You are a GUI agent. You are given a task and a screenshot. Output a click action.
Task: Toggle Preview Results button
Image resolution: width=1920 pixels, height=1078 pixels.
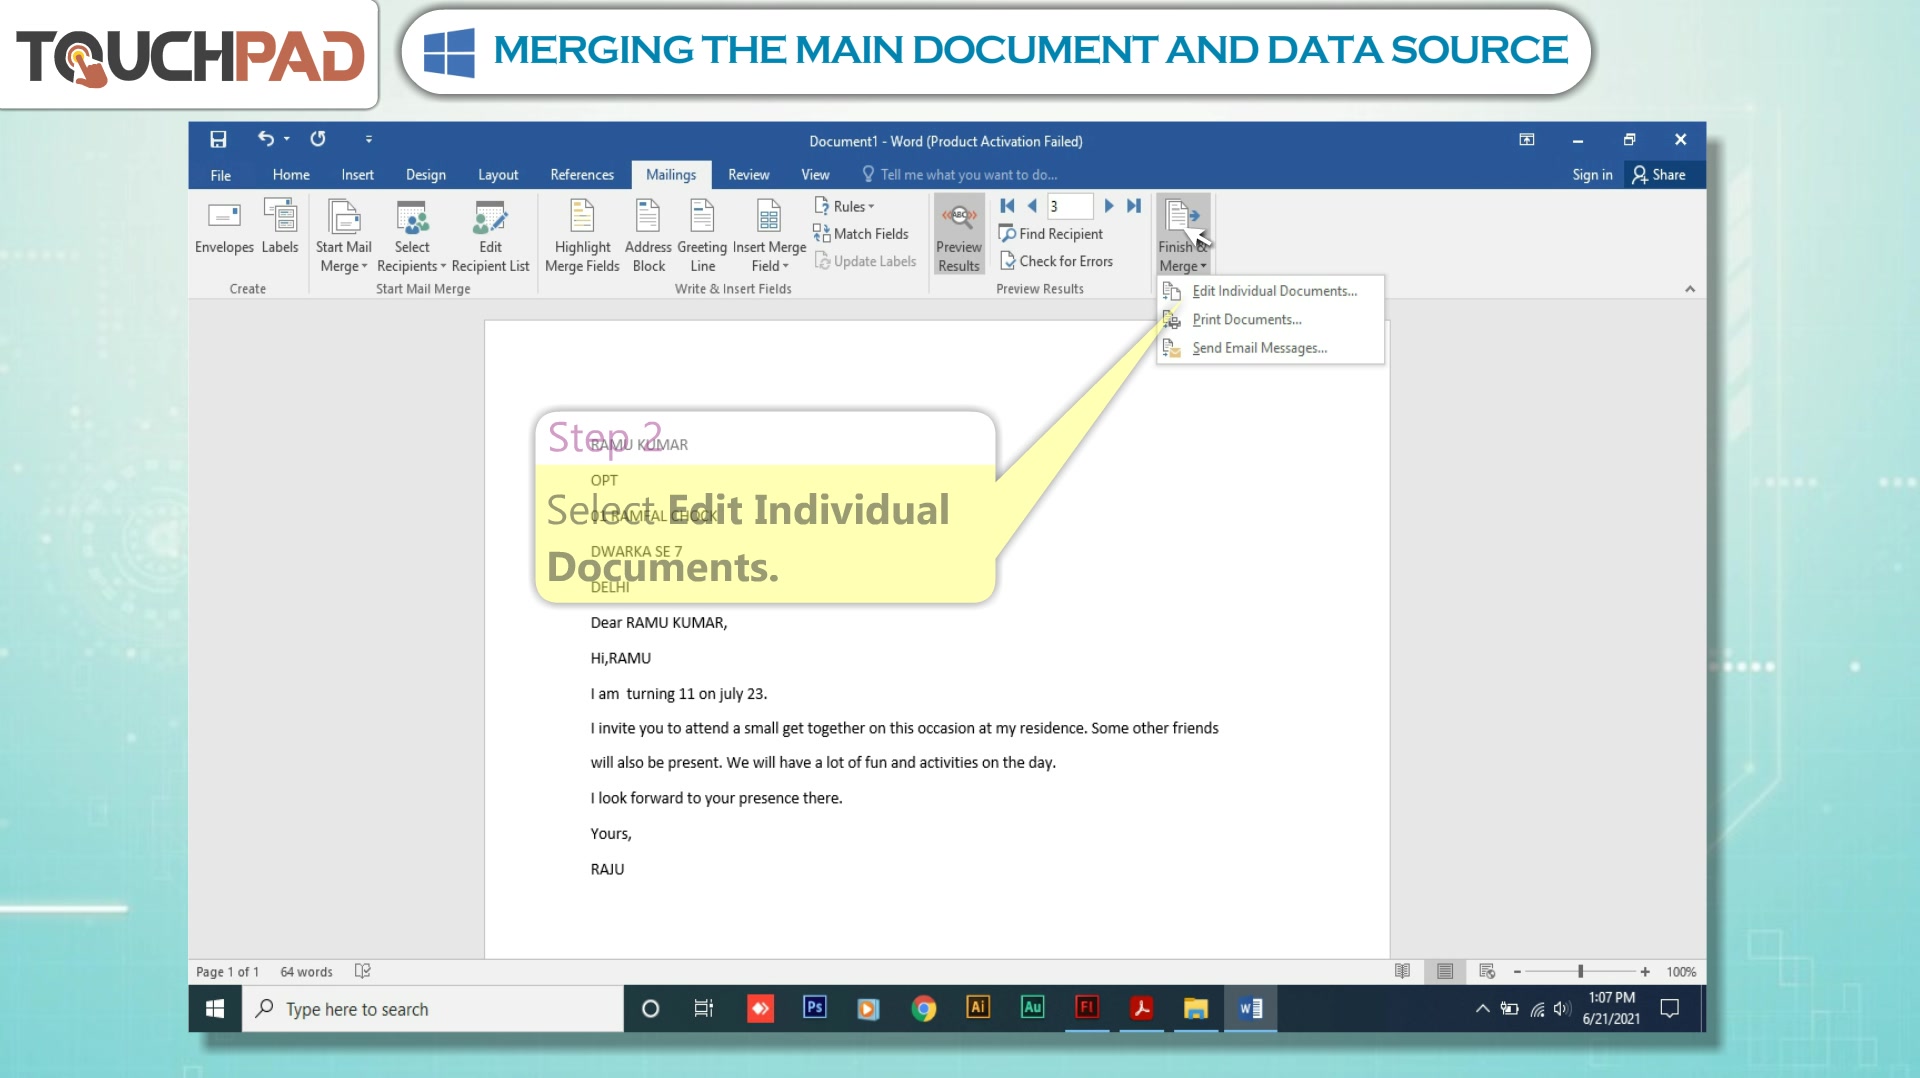959,236
